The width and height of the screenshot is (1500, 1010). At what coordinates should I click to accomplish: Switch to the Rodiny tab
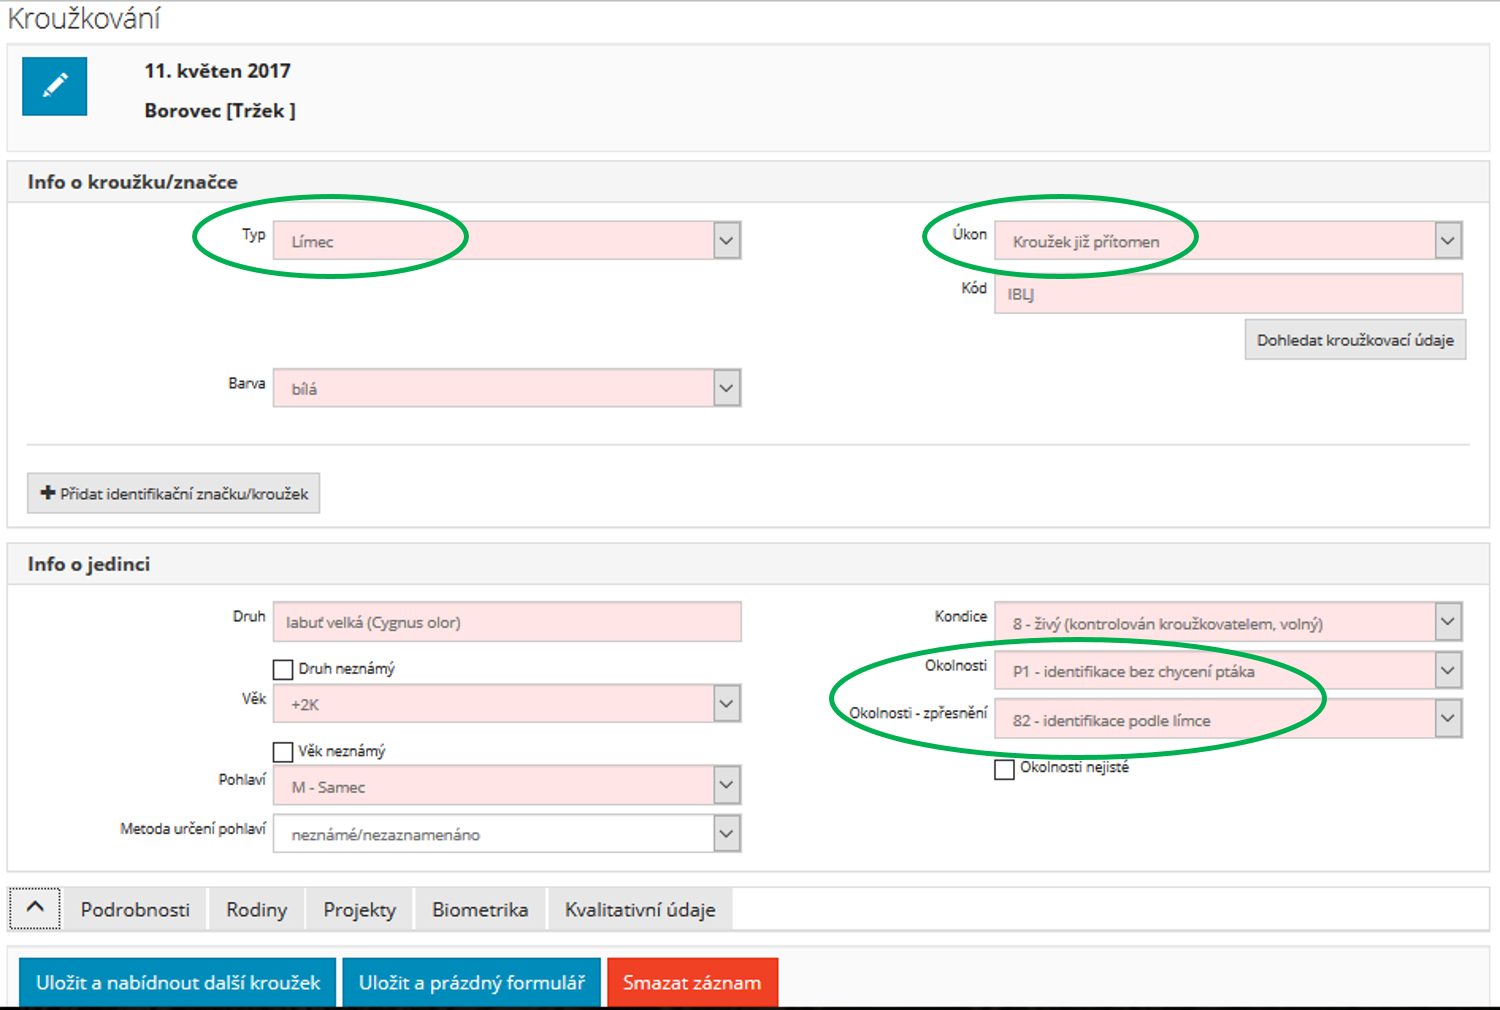(256, 909)
